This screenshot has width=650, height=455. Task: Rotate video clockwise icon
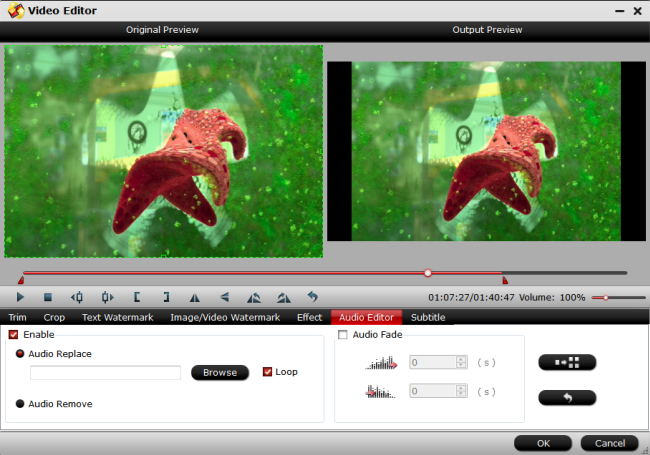pyautogui.click(x=284, y=298)
